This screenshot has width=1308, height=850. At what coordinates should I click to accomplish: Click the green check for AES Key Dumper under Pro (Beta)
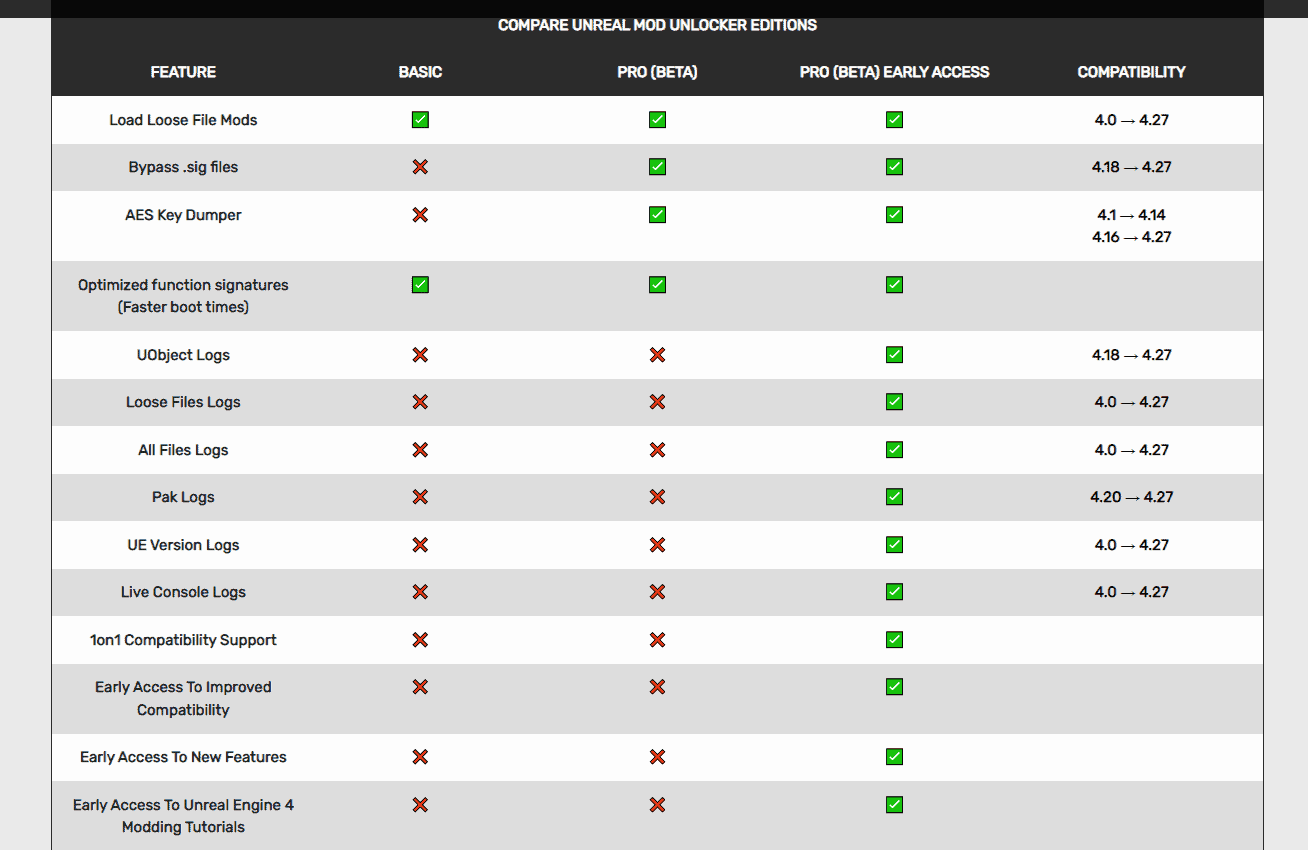click(657, 214)
